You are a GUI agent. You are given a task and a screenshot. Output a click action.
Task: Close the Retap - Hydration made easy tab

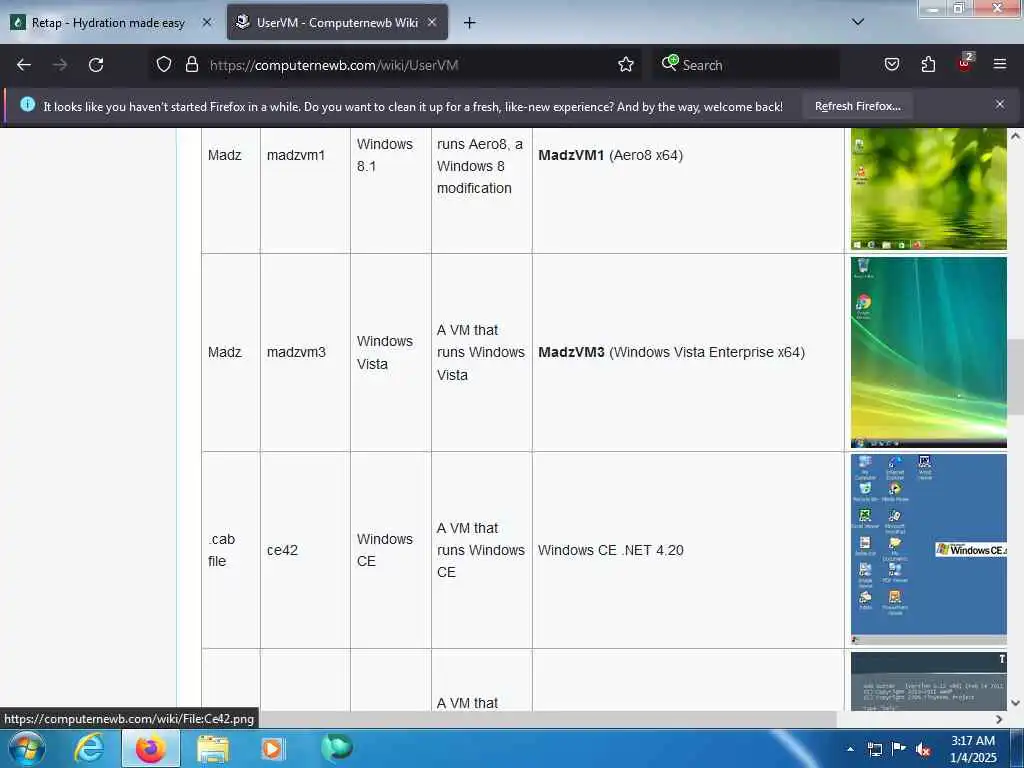[206, 23]
